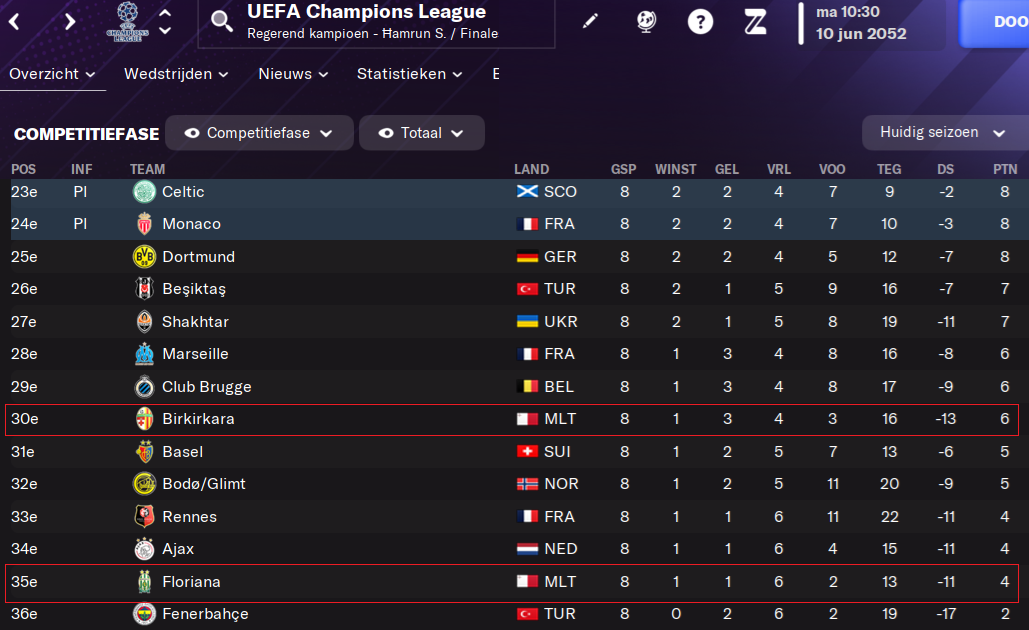Viewport: 1029px width, 630px height.
Task: Click the search magnifier icon
Action: [x=222, y=21]
